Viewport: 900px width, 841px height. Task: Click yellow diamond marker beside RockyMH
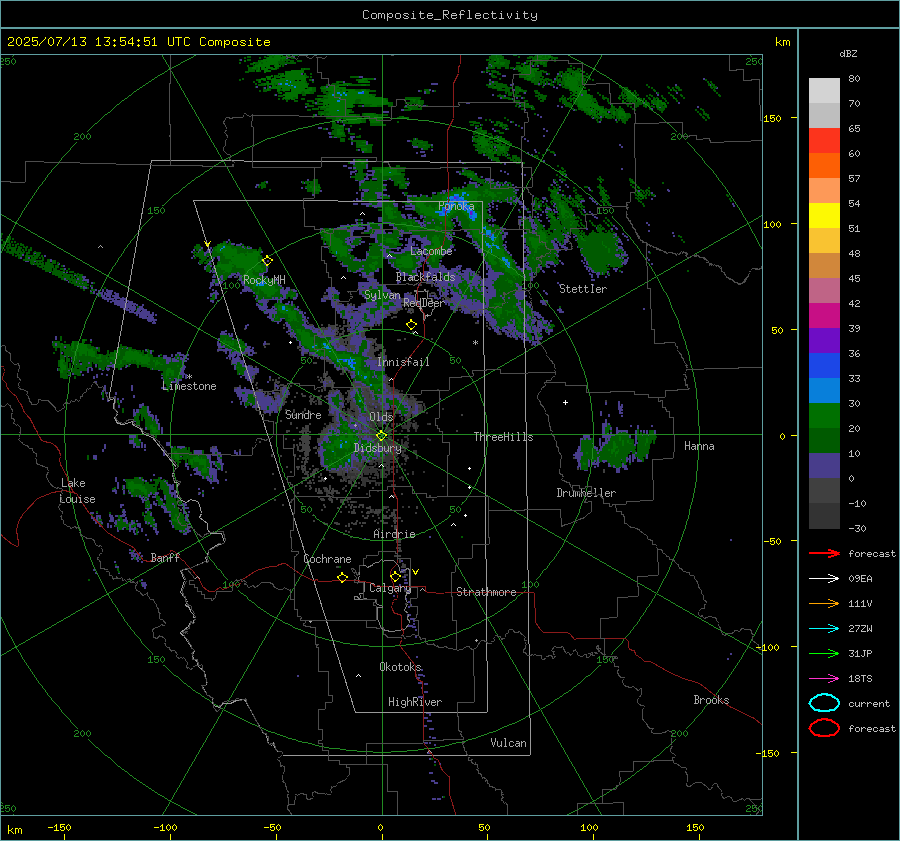267,261
